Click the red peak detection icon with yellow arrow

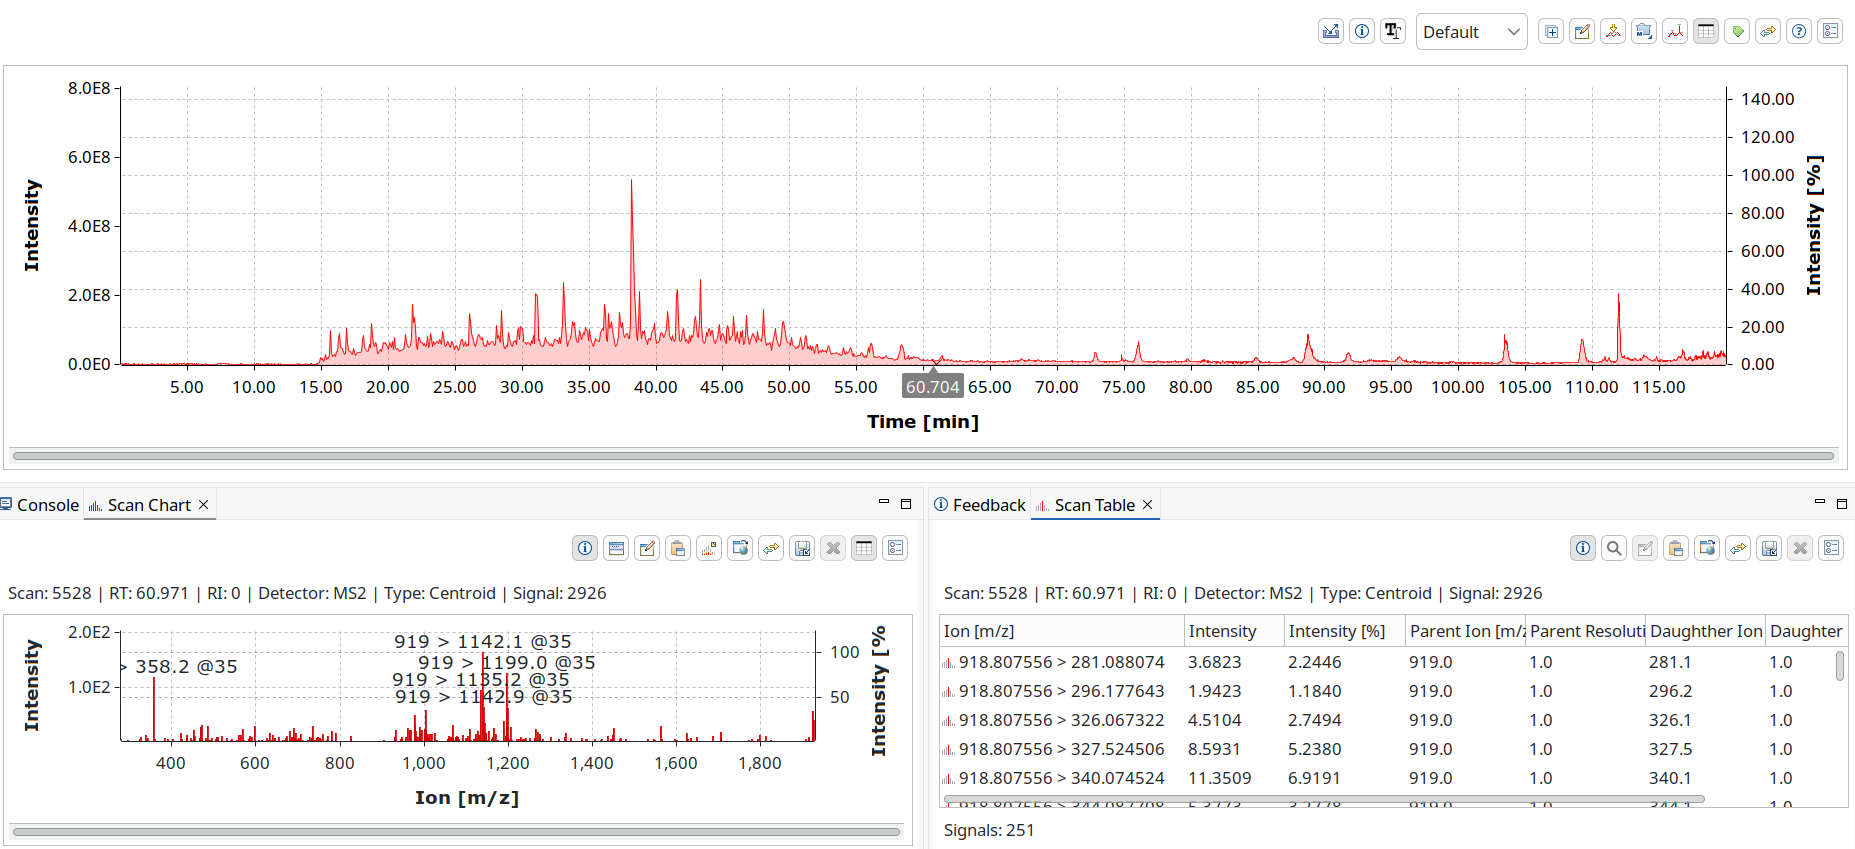pyautogui.click(x=1613, y=32)
